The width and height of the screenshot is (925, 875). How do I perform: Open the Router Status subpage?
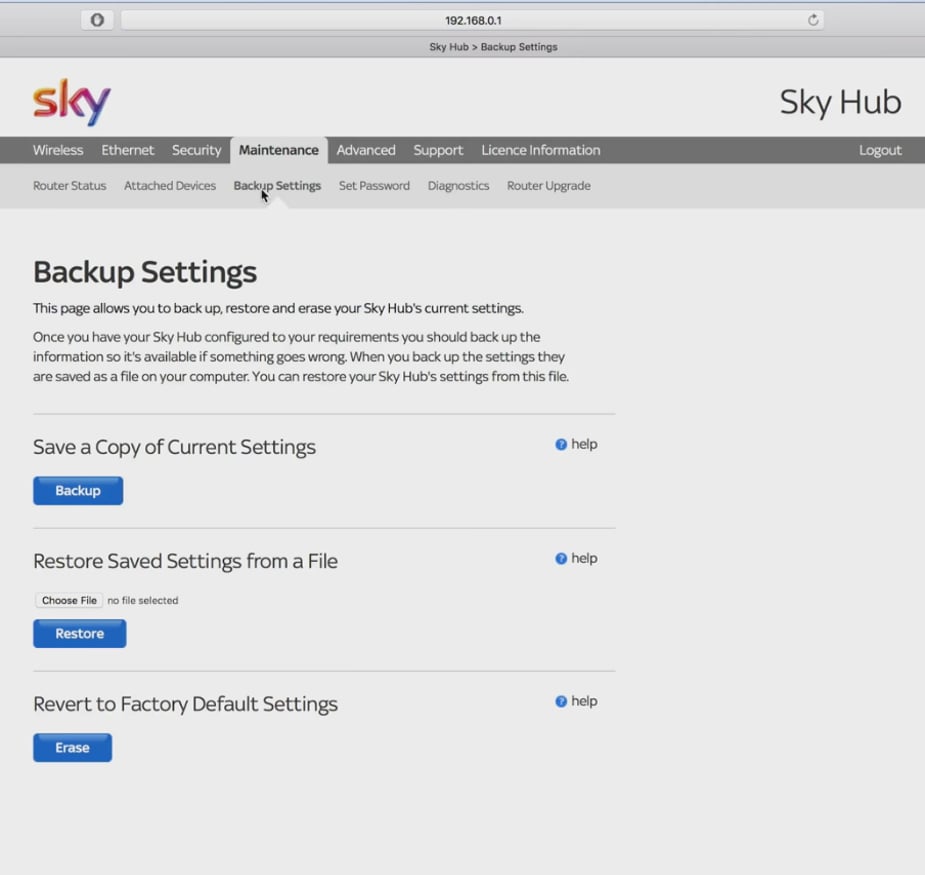(70, 185)
